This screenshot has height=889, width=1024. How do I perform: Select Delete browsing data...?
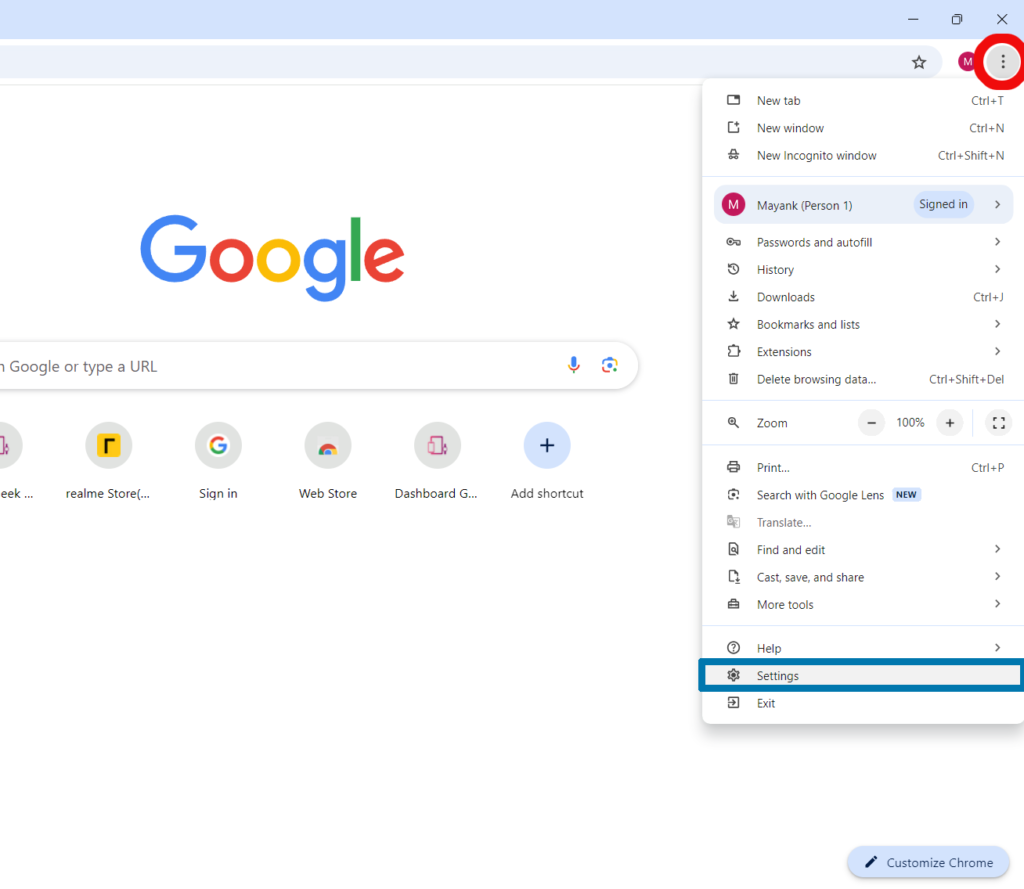point(863,380)
